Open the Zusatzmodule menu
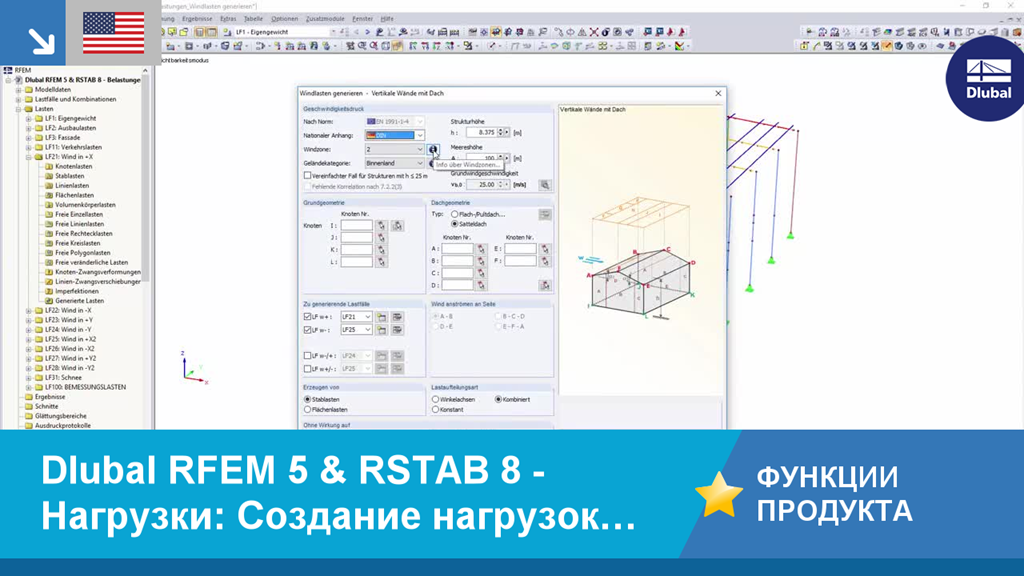1024x576 pixels. click(x=325, y=19)
